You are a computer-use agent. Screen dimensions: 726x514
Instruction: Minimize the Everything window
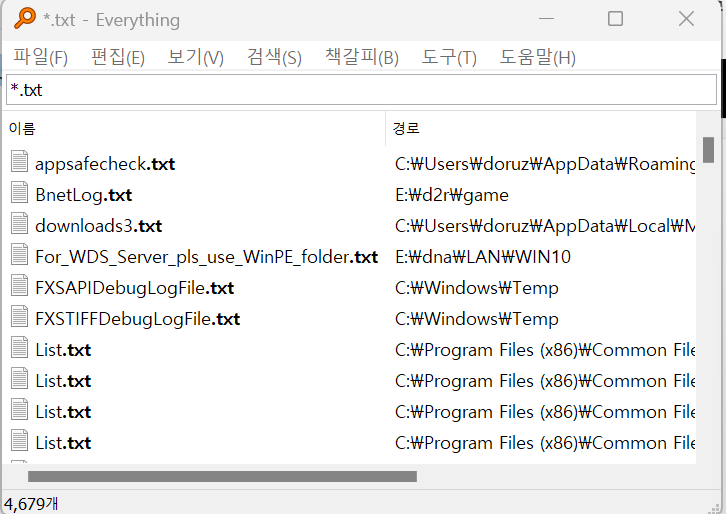tap(546, 19)
